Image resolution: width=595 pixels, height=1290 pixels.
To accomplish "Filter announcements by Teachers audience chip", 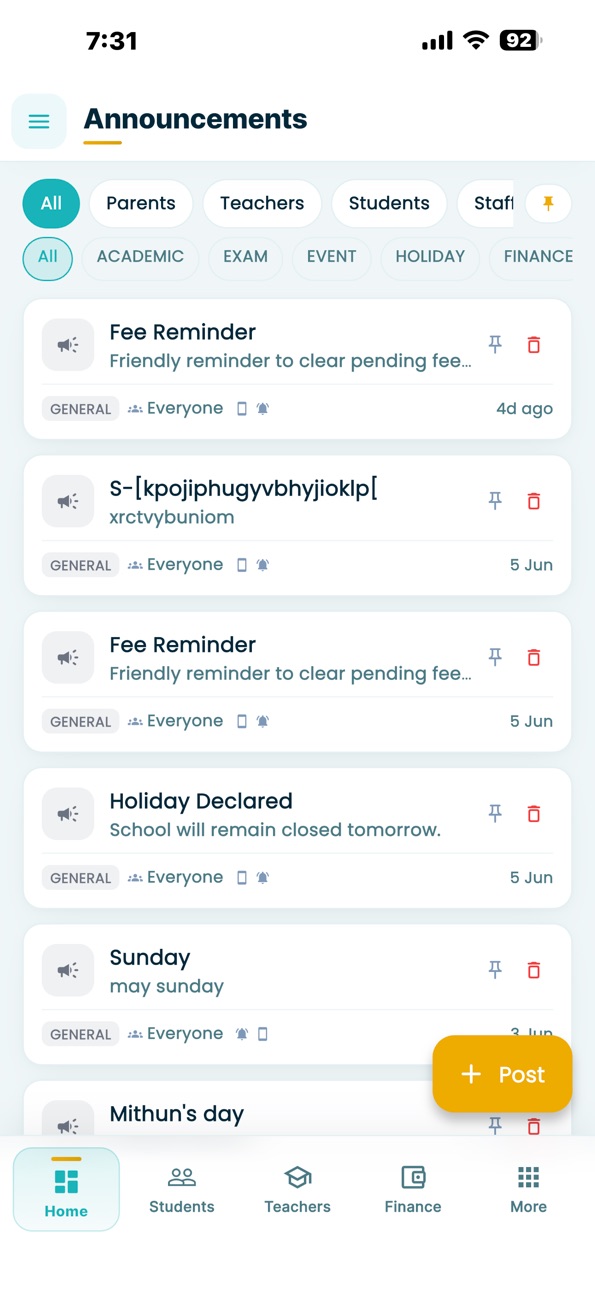I will 262,204.
